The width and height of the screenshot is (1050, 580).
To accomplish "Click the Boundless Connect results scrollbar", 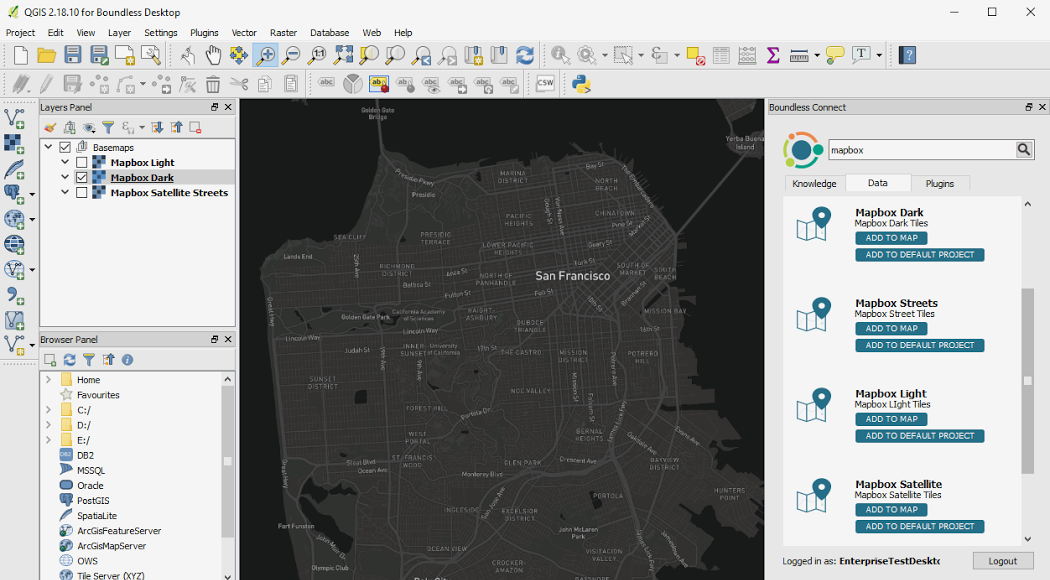I will tap(1028, 380).
